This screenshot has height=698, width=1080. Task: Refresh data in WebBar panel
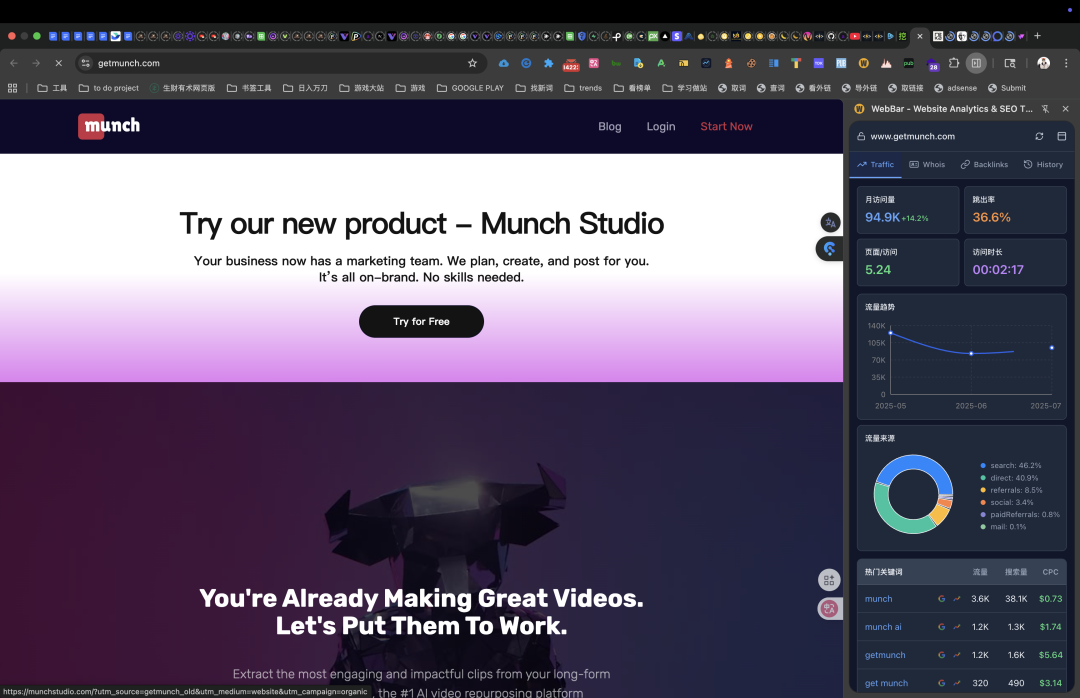[1039, 136]
